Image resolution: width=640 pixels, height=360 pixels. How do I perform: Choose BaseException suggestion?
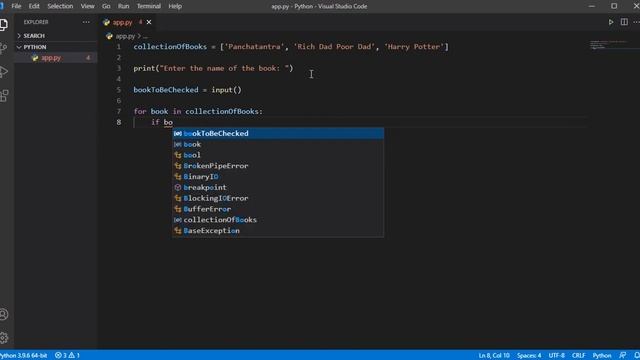[x=278, y=231]
